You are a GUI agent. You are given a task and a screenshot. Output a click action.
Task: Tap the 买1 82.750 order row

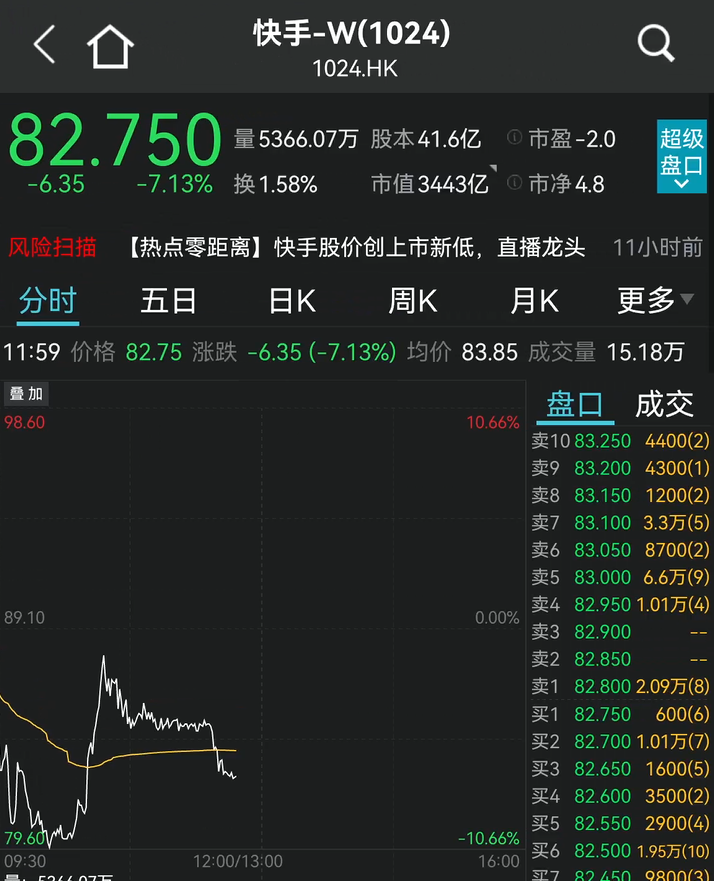point(620,714)
